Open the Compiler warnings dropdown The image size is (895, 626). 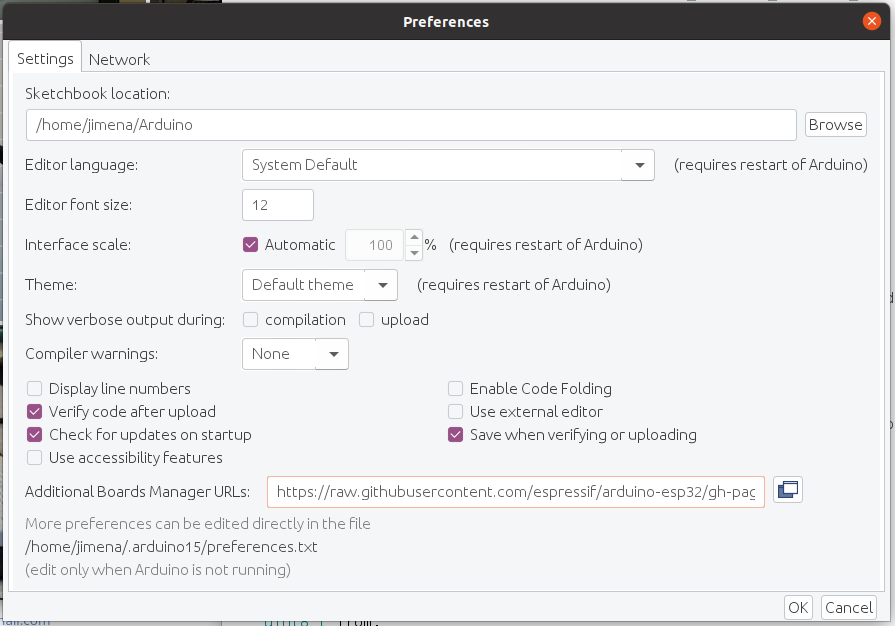coord(295,354)
